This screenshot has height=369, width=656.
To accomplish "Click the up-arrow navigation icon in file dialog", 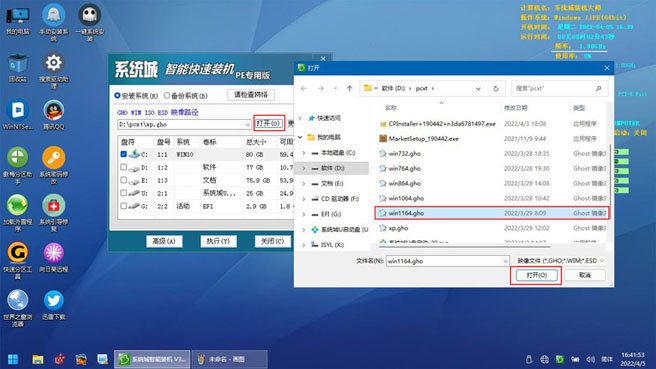I will pyautogui.click(x=349, y=88).
